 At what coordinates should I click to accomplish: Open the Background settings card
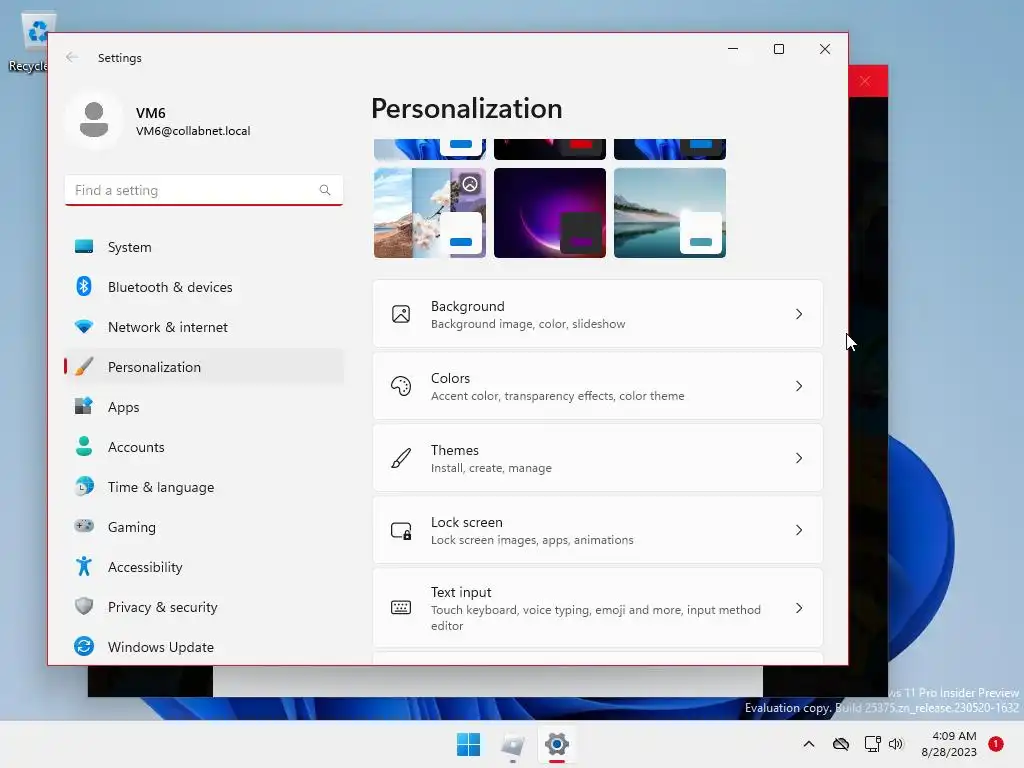(598, 314)
